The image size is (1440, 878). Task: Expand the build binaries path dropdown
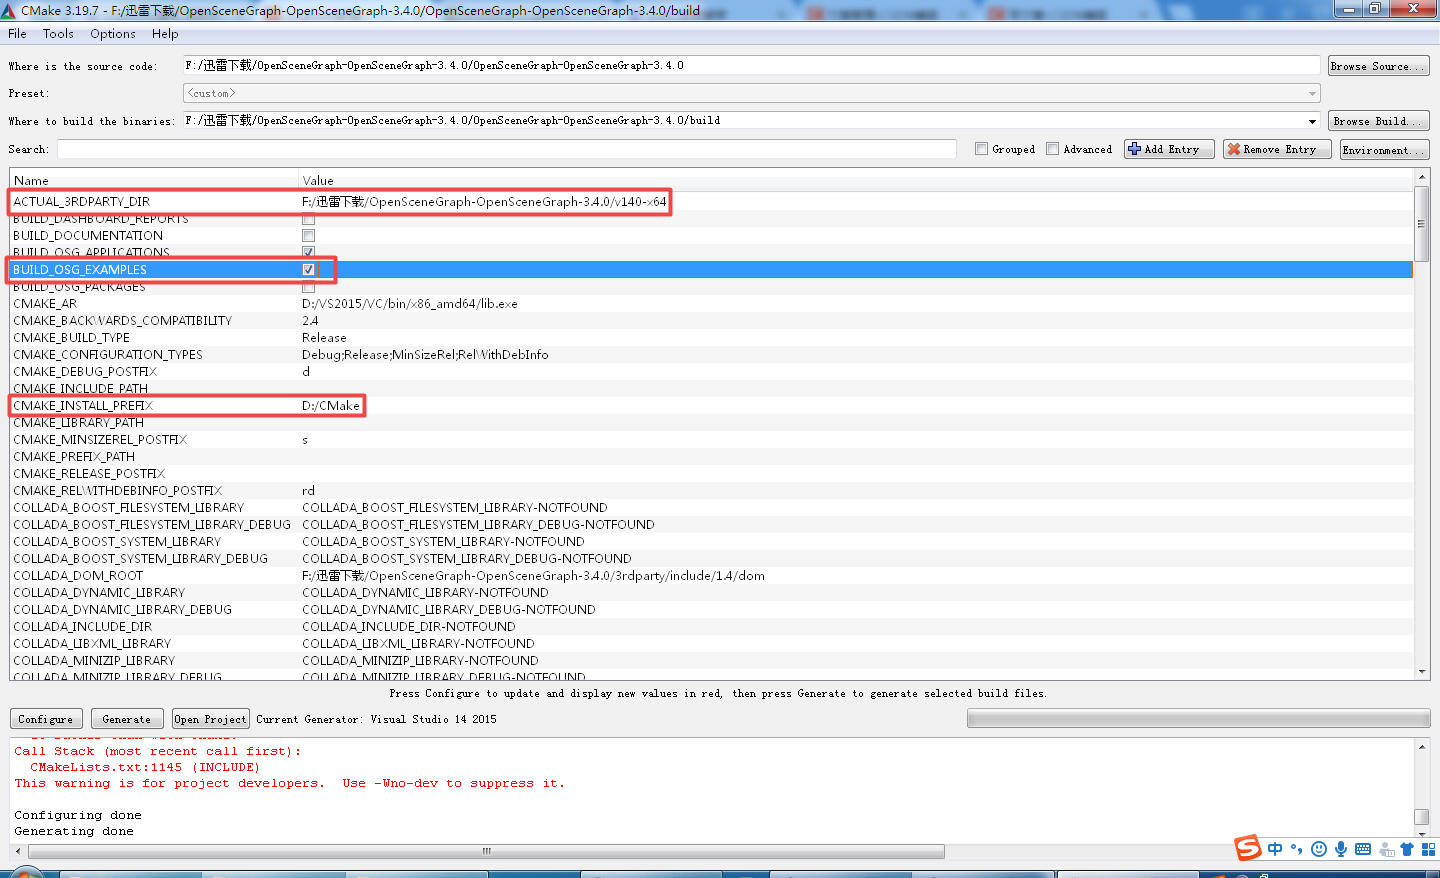tap(1312, 121)
